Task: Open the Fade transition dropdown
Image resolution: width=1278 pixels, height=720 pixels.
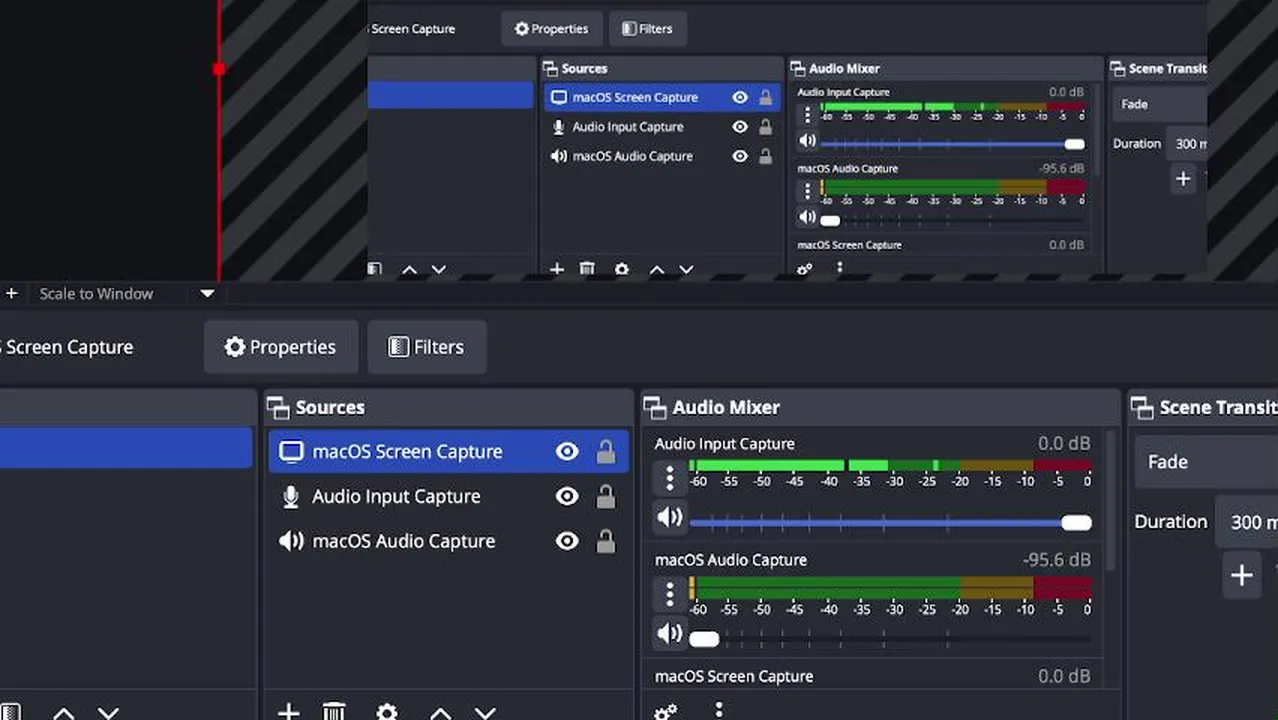Action: click(1206, 462)
